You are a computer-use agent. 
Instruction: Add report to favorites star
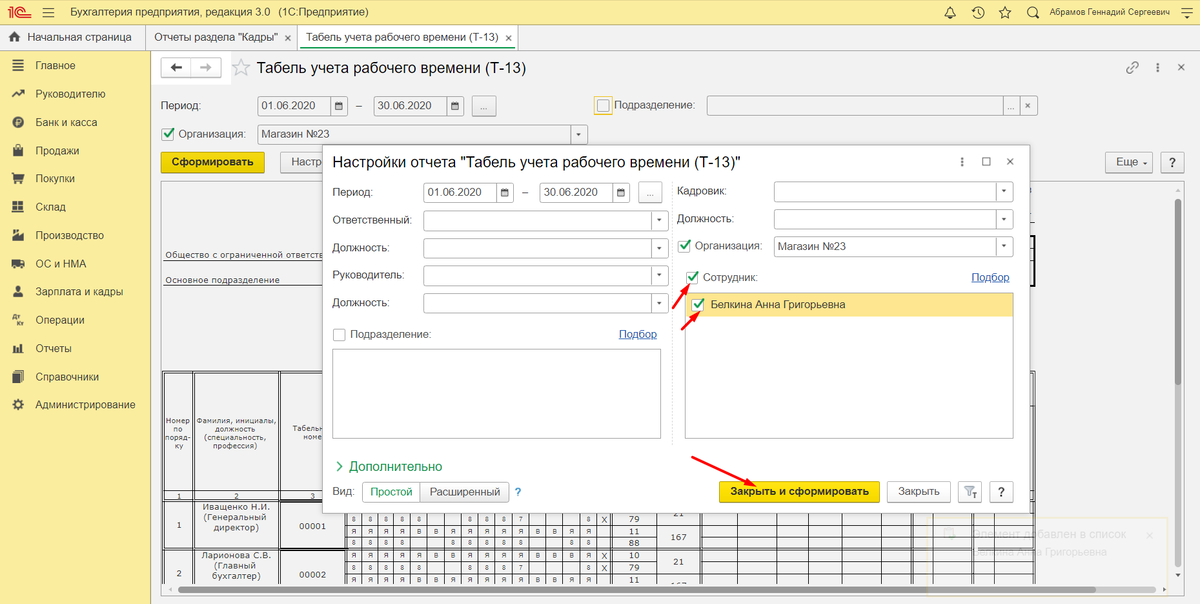coord(240,68)
